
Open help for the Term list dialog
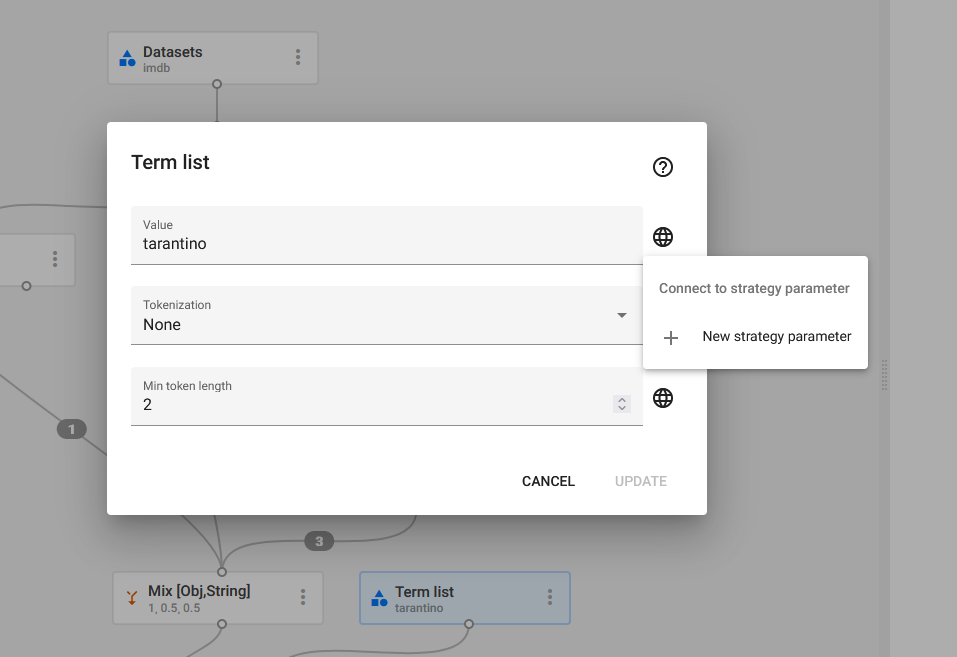tap(663, 167)
